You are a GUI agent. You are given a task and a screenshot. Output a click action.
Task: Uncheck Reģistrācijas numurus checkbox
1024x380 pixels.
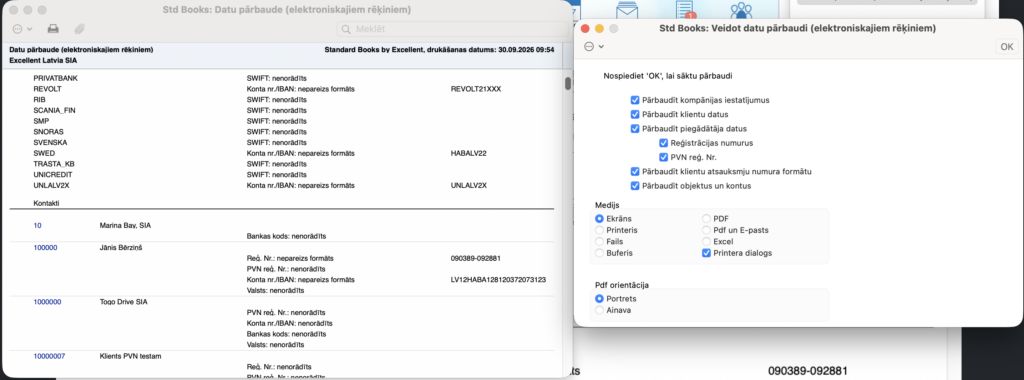pyautogui.click(x=663, y=143)
